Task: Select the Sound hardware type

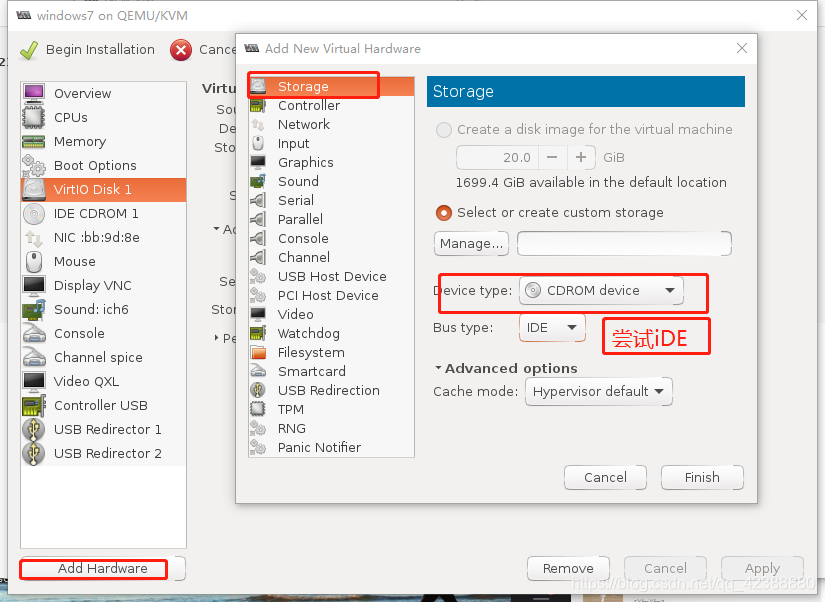Action: 297,181
